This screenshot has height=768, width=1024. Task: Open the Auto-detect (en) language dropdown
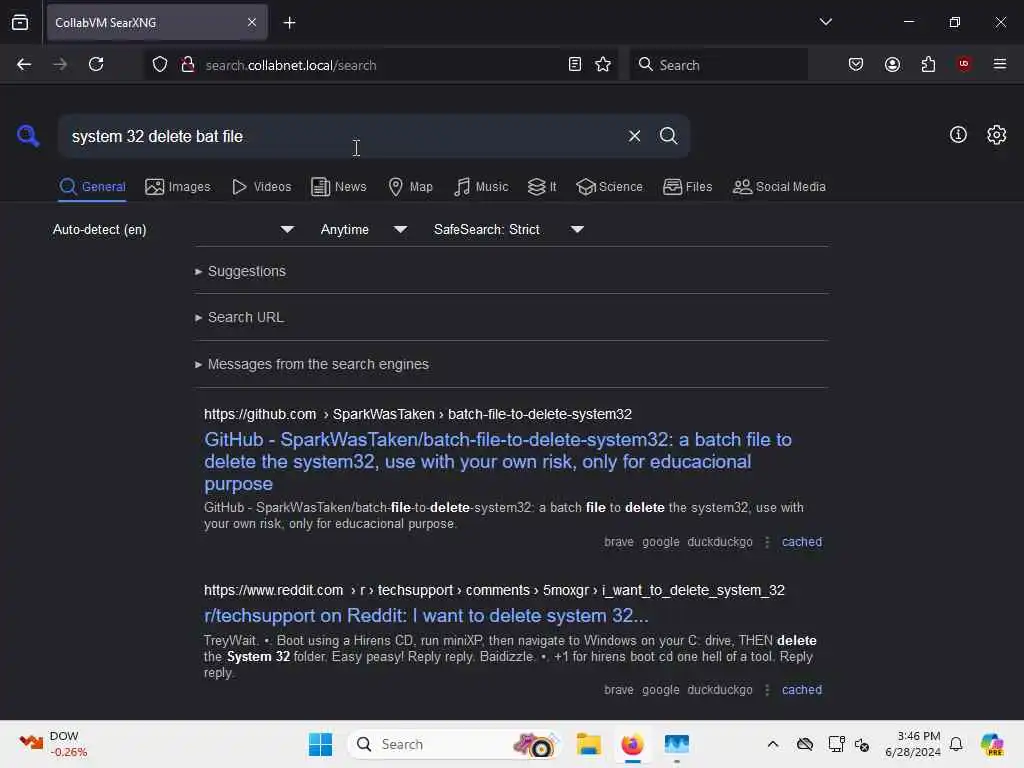pyautogui.click(x=173, y=229)
